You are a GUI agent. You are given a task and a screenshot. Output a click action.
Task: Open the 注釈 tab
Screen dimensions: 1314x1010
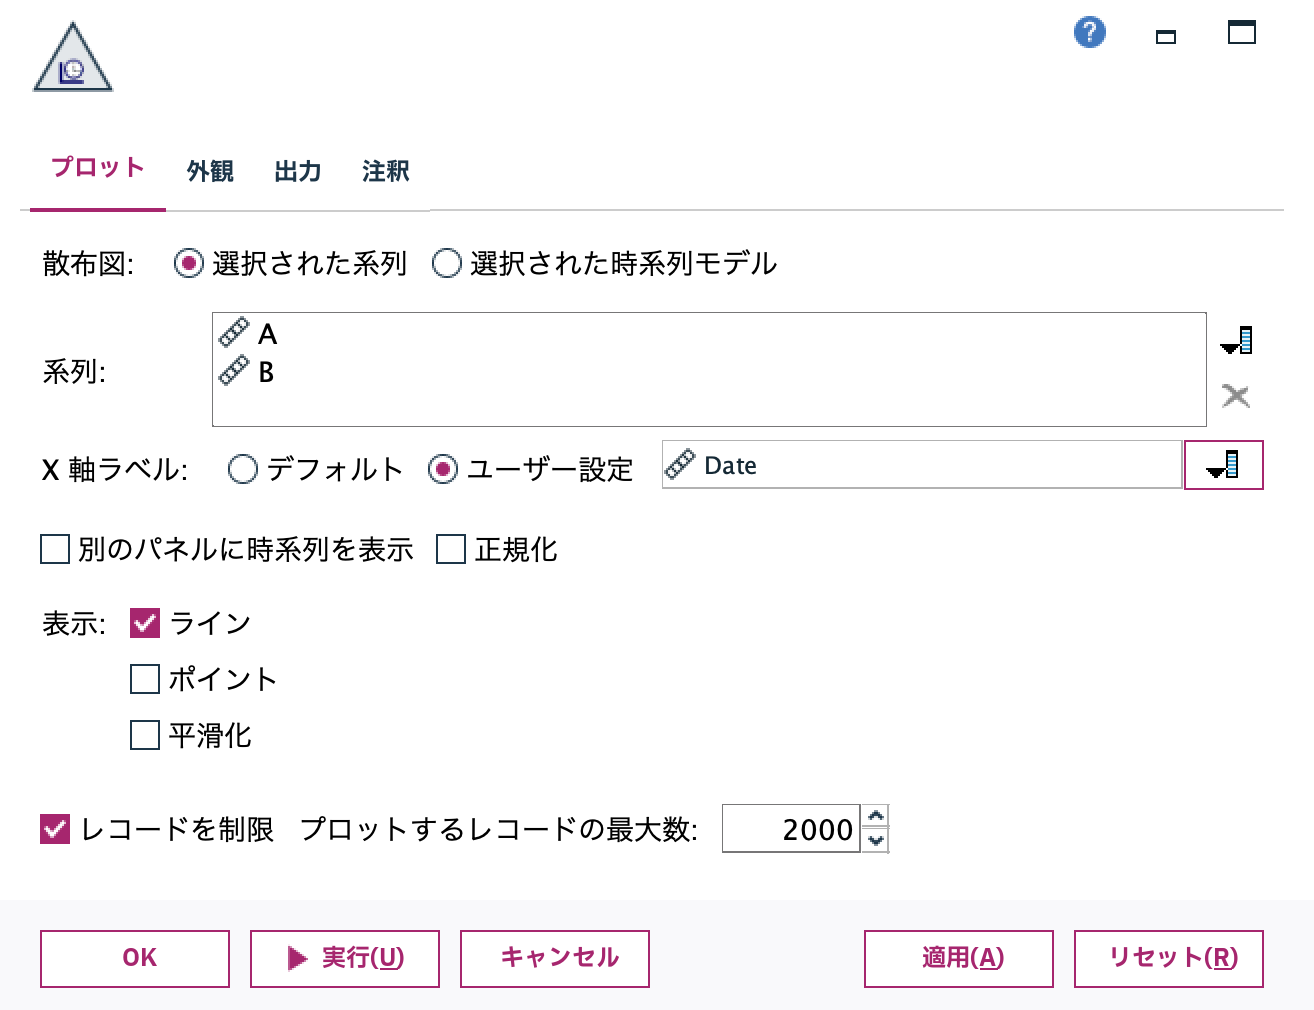385,171
